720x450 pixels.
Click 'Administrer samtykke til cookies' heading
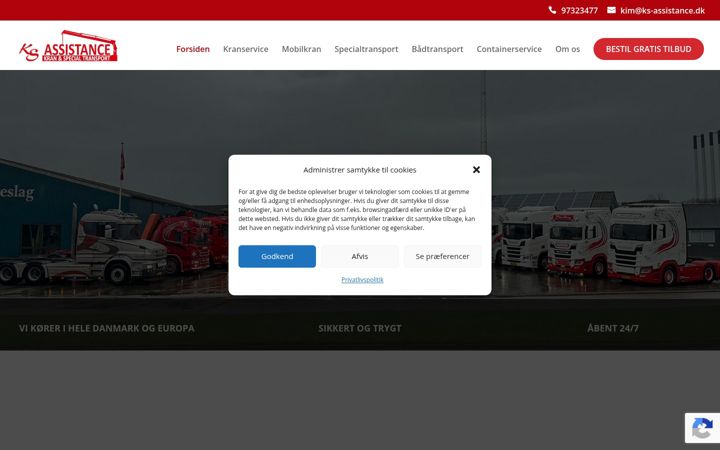(x=360, y=170)
